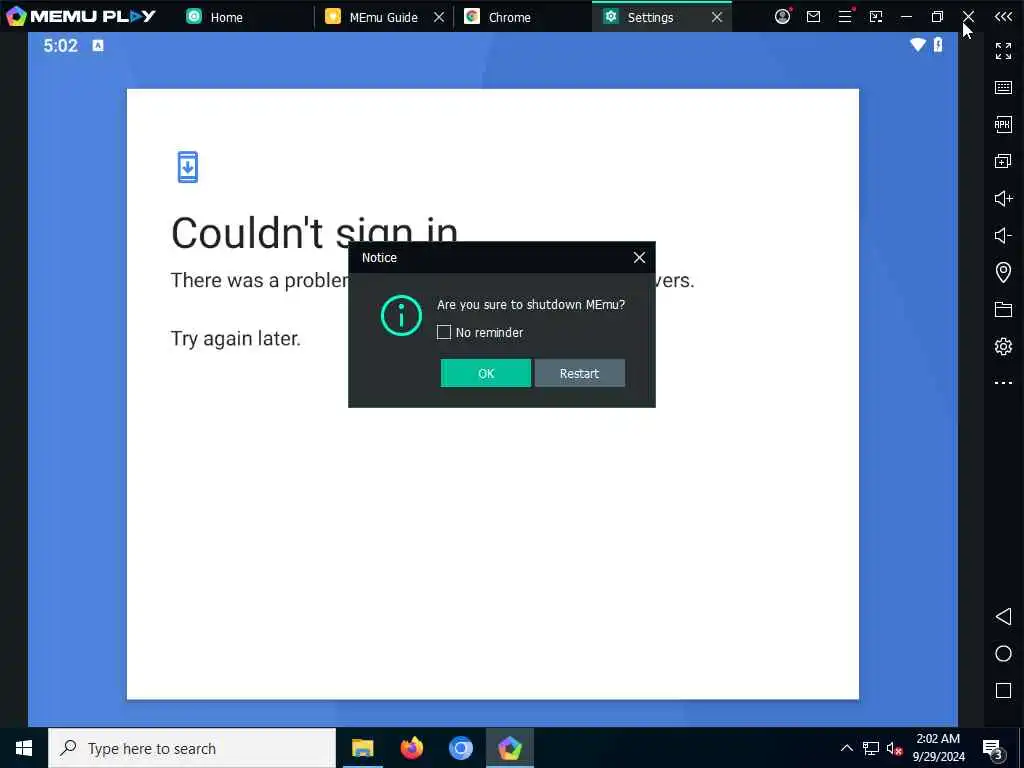
Task: Select the Settings tab
Action: (x=650, y=17)
